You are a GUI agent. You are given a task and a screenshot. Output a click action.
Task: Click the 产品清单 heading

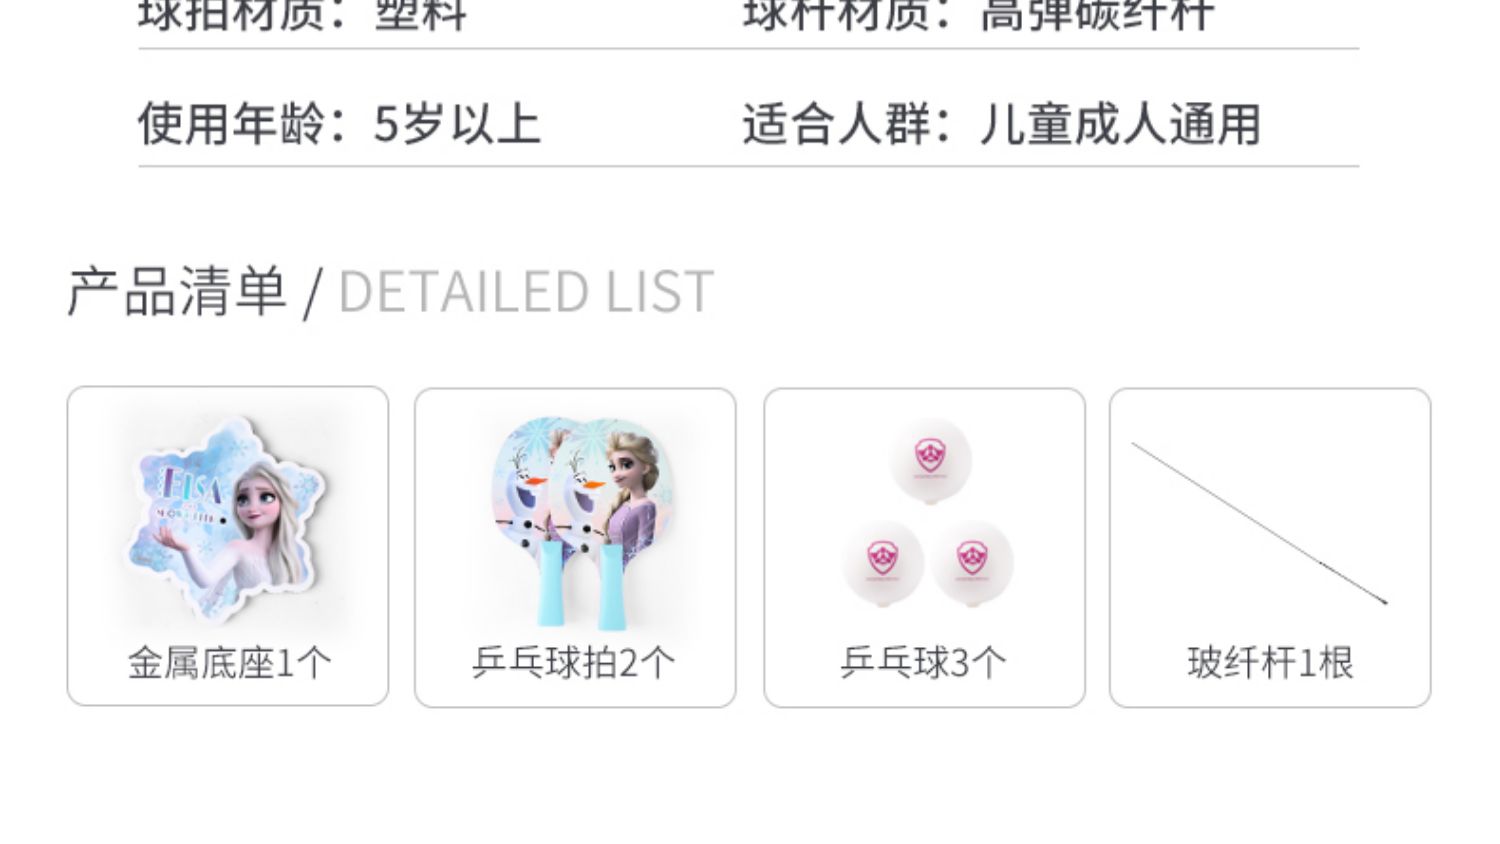coord(177,292)
